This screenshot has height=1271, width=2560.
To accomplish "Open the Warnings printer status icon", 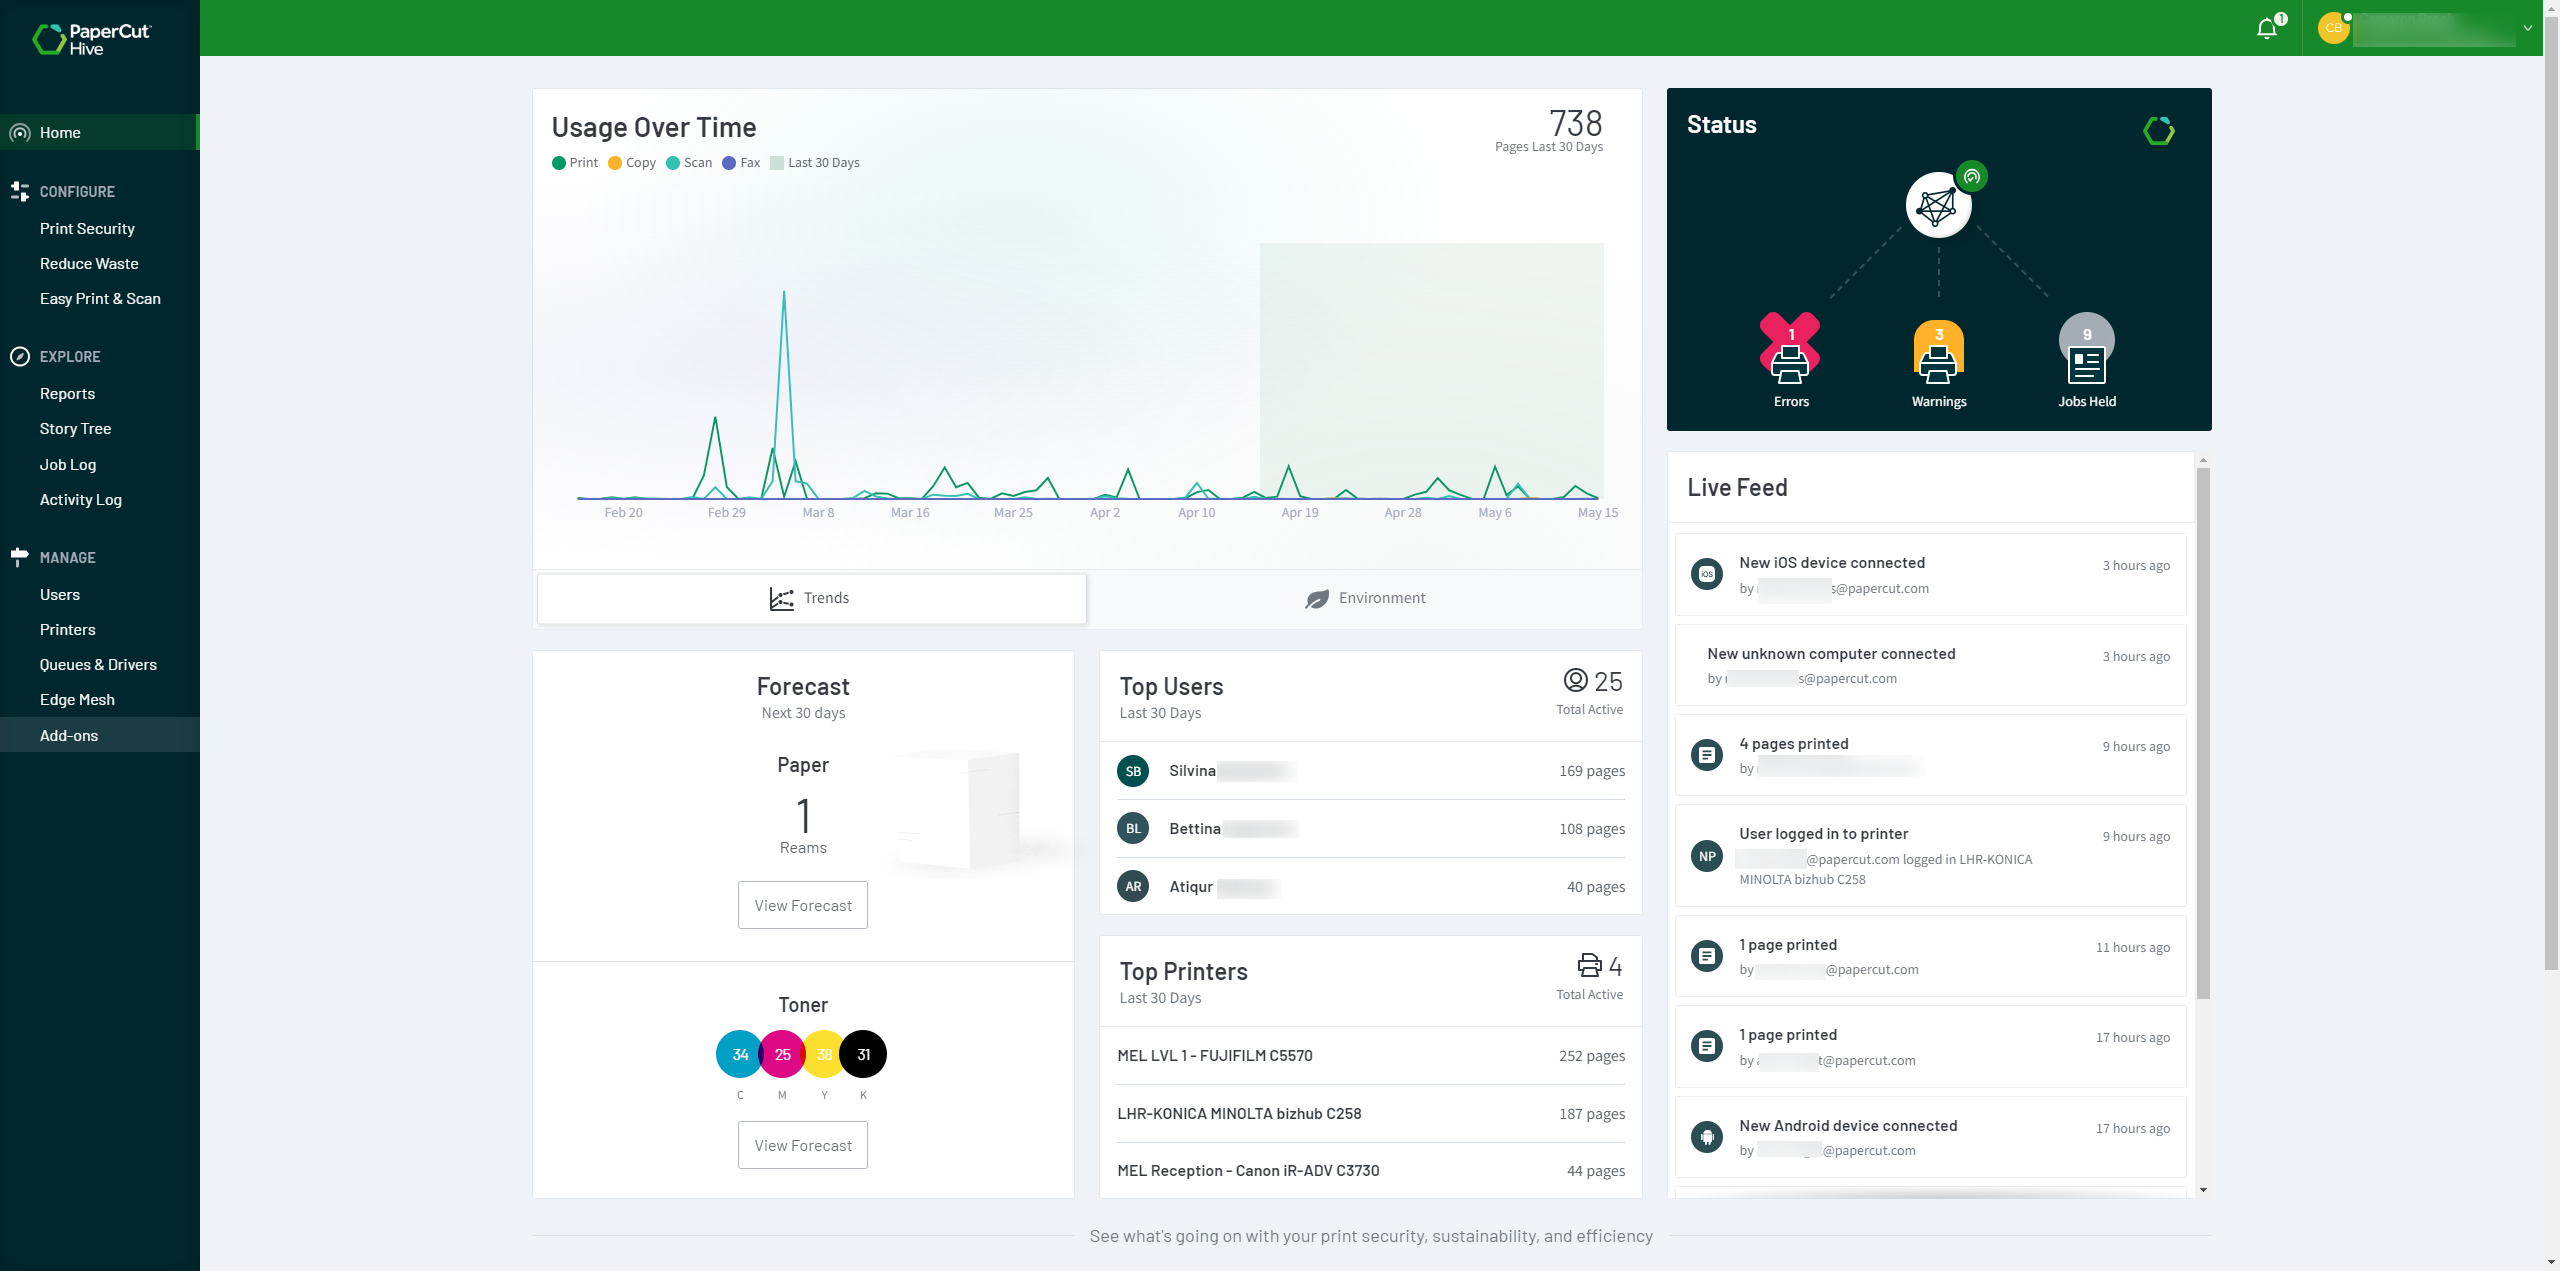I will 1938,354.
